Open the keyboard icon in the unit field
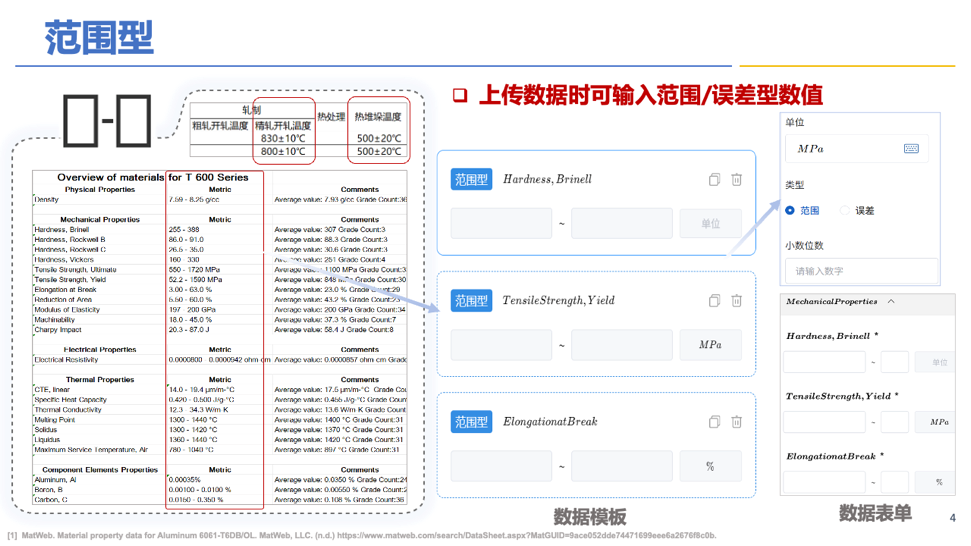 911,148
